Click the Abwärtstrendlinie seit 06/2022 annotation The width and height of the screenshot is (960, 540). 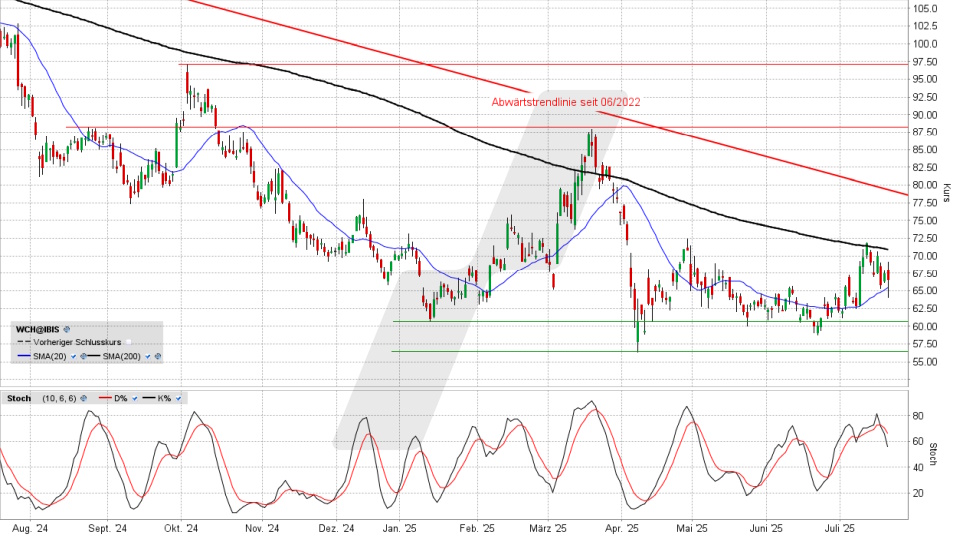(566, 102)
